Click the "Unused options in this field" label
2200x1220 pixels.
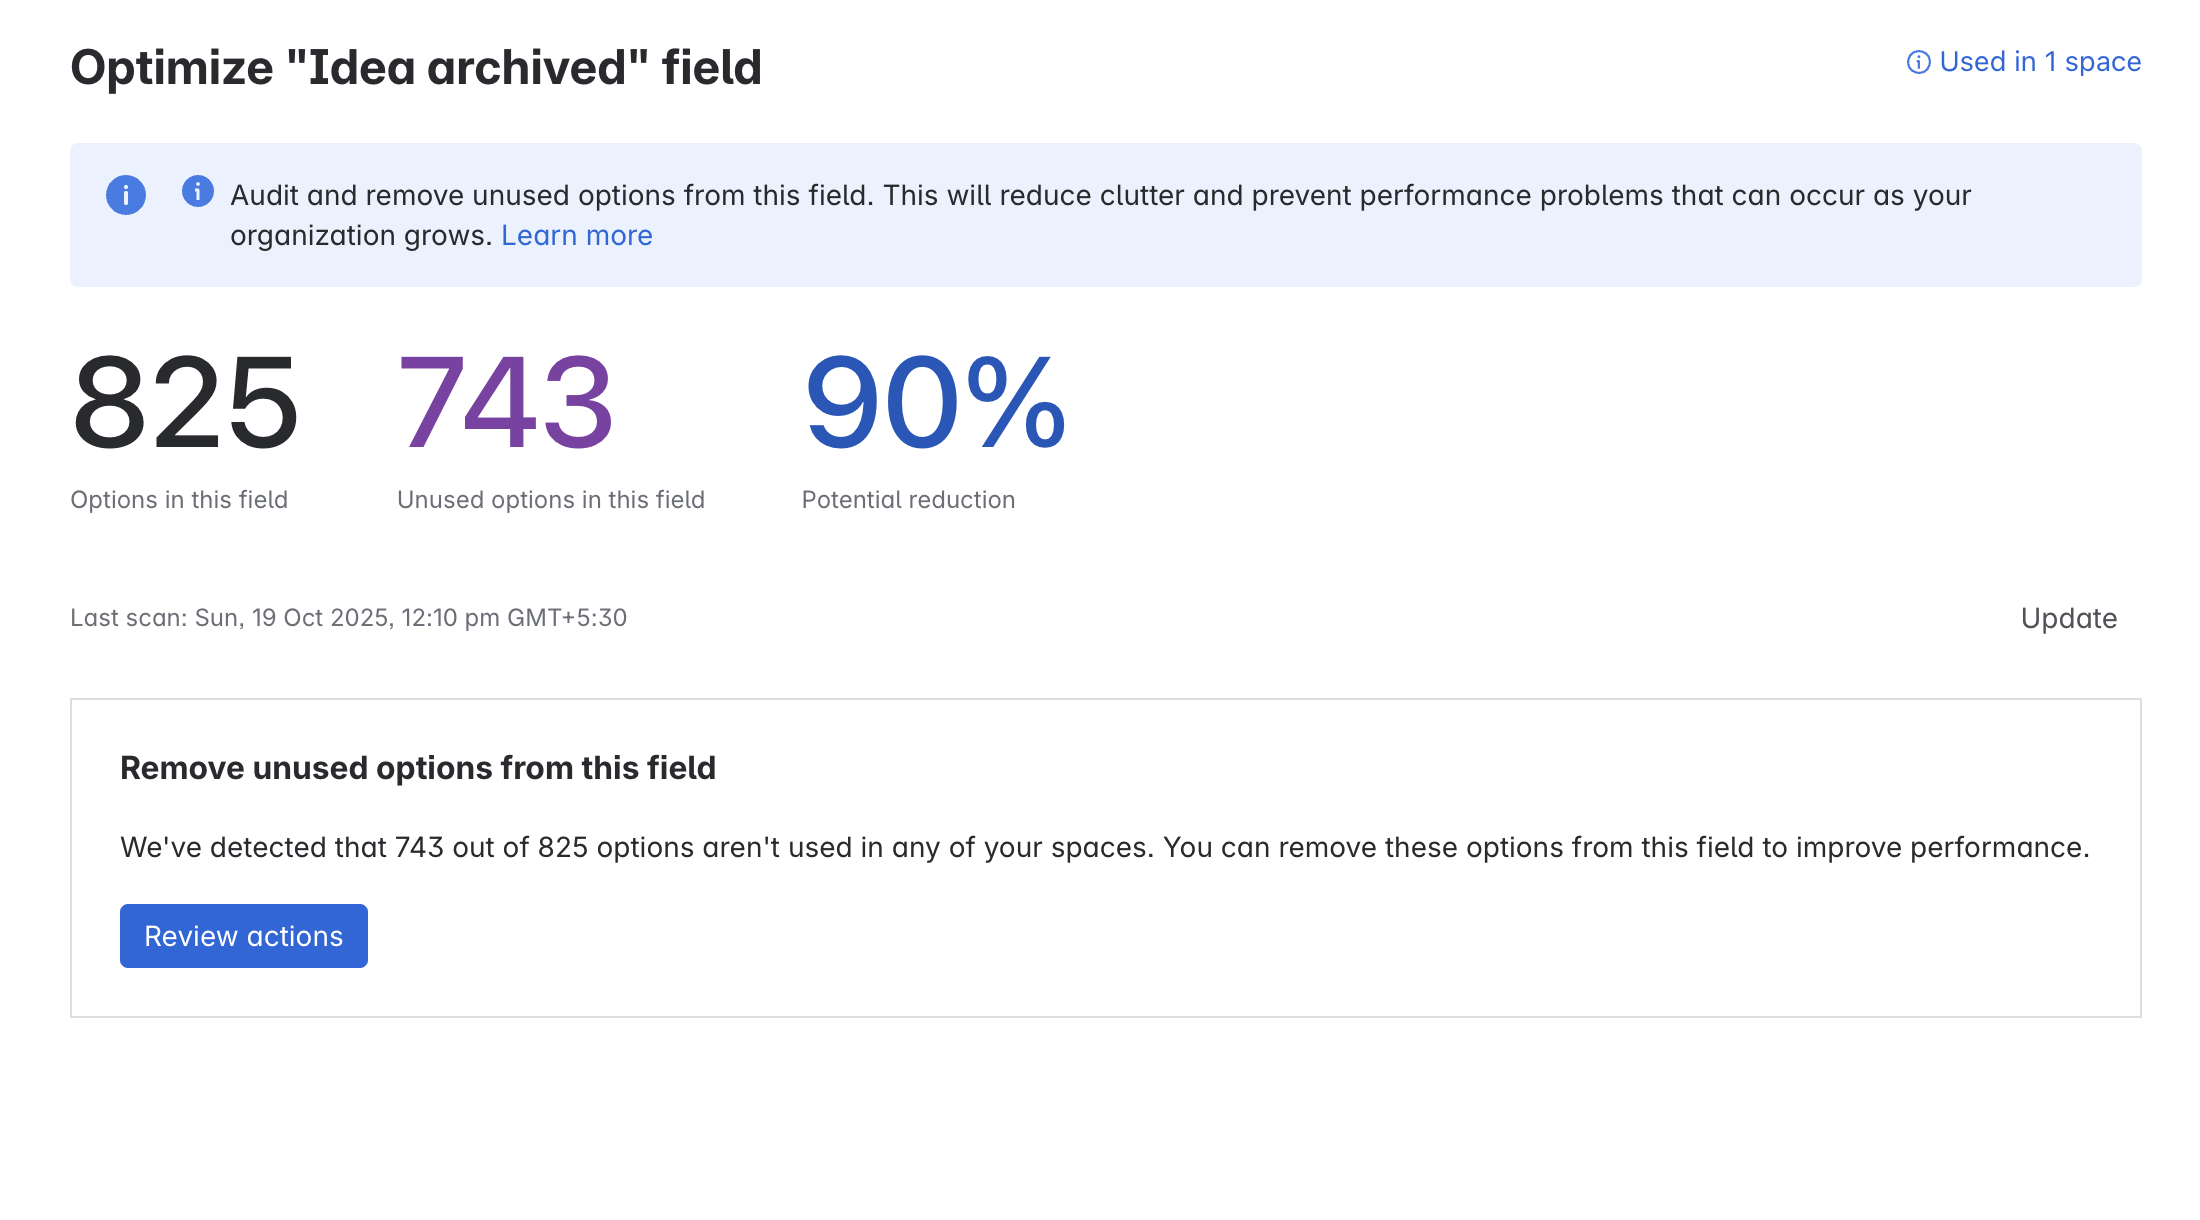pyautogui.click(x=551, y=499)
